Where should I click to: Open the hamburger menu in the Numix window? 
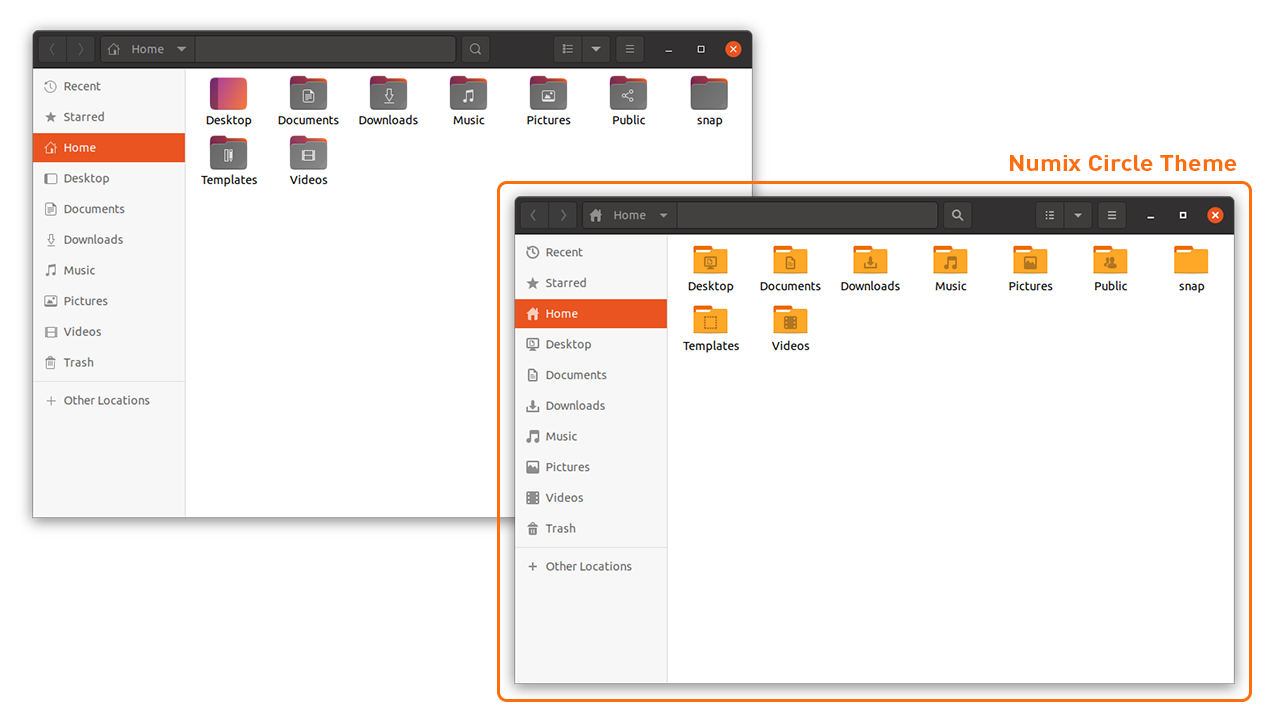point(1111,215)
